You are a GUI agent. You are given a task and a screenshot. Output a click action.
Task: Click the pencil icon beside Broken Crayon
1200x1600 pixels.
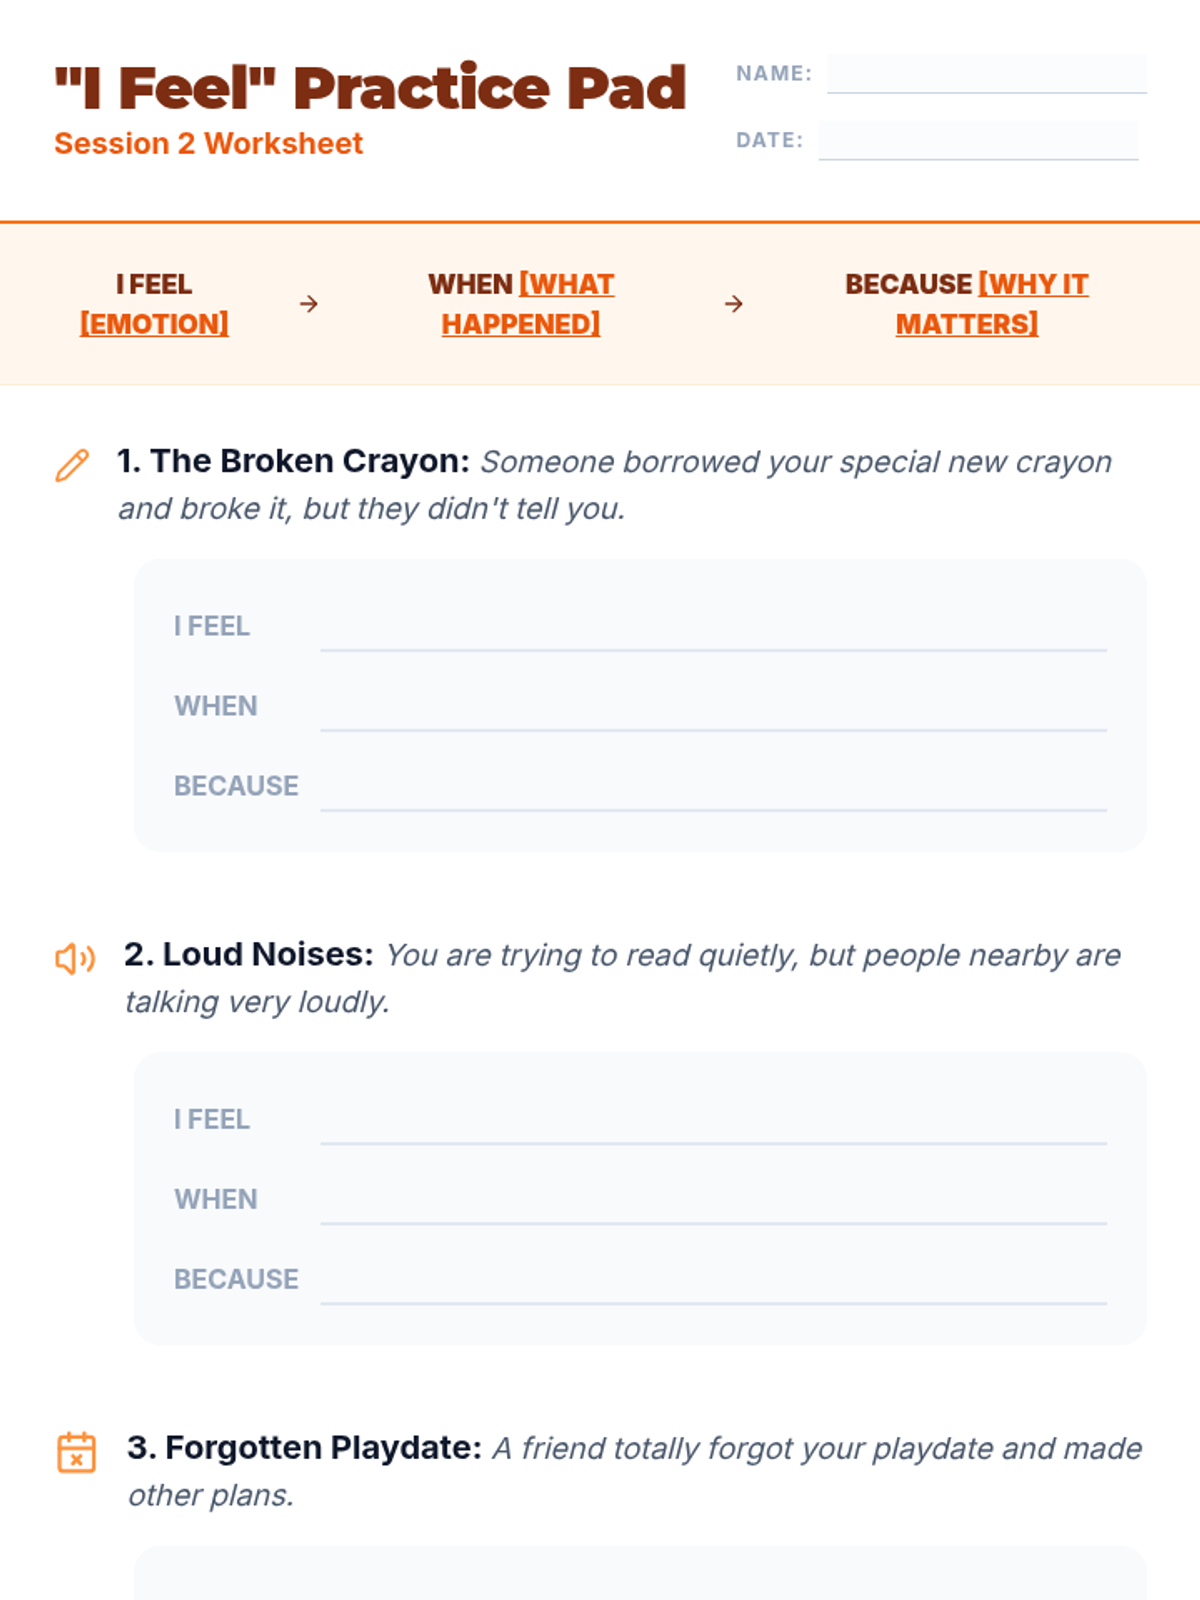click(x=72, y=465)
